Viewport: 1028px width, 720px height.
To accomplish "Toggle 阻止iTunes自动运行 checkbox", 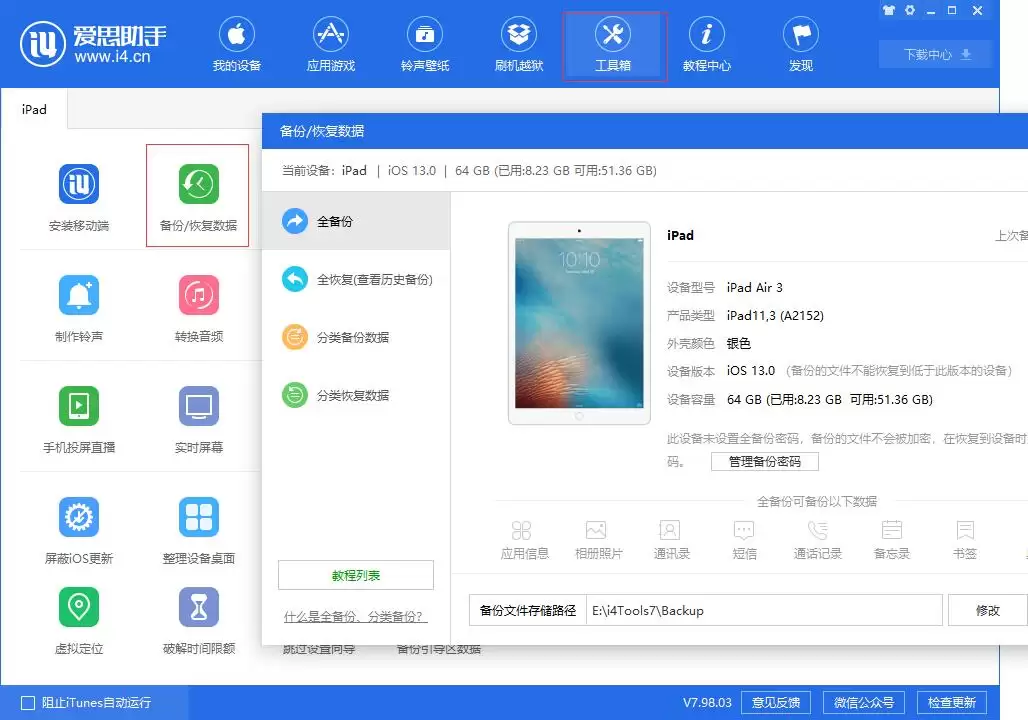I will (x=28, y=703).
